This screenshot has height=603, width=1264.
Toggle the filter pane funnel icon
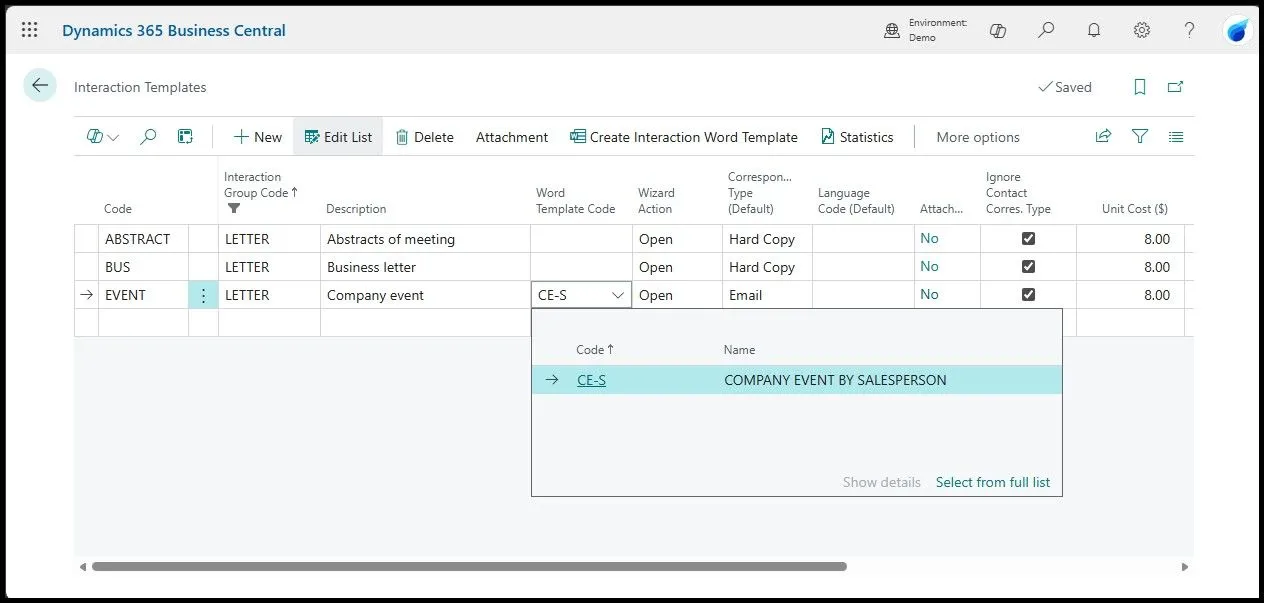[1140, 137]
